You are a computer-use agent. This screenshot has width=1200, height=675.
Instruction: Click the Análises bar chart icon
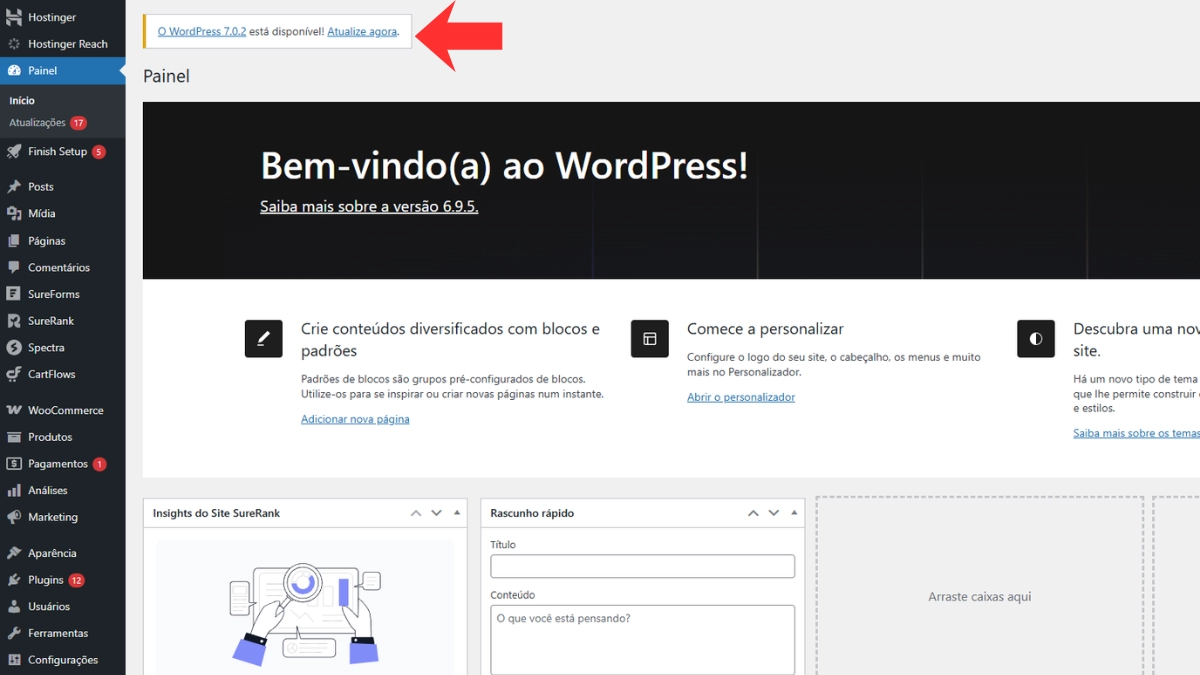14,491
